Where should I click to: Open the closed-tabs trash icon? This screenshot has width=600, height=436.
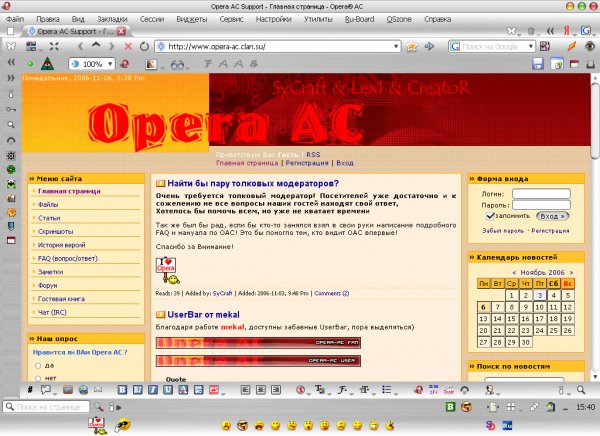pos(531,31)
